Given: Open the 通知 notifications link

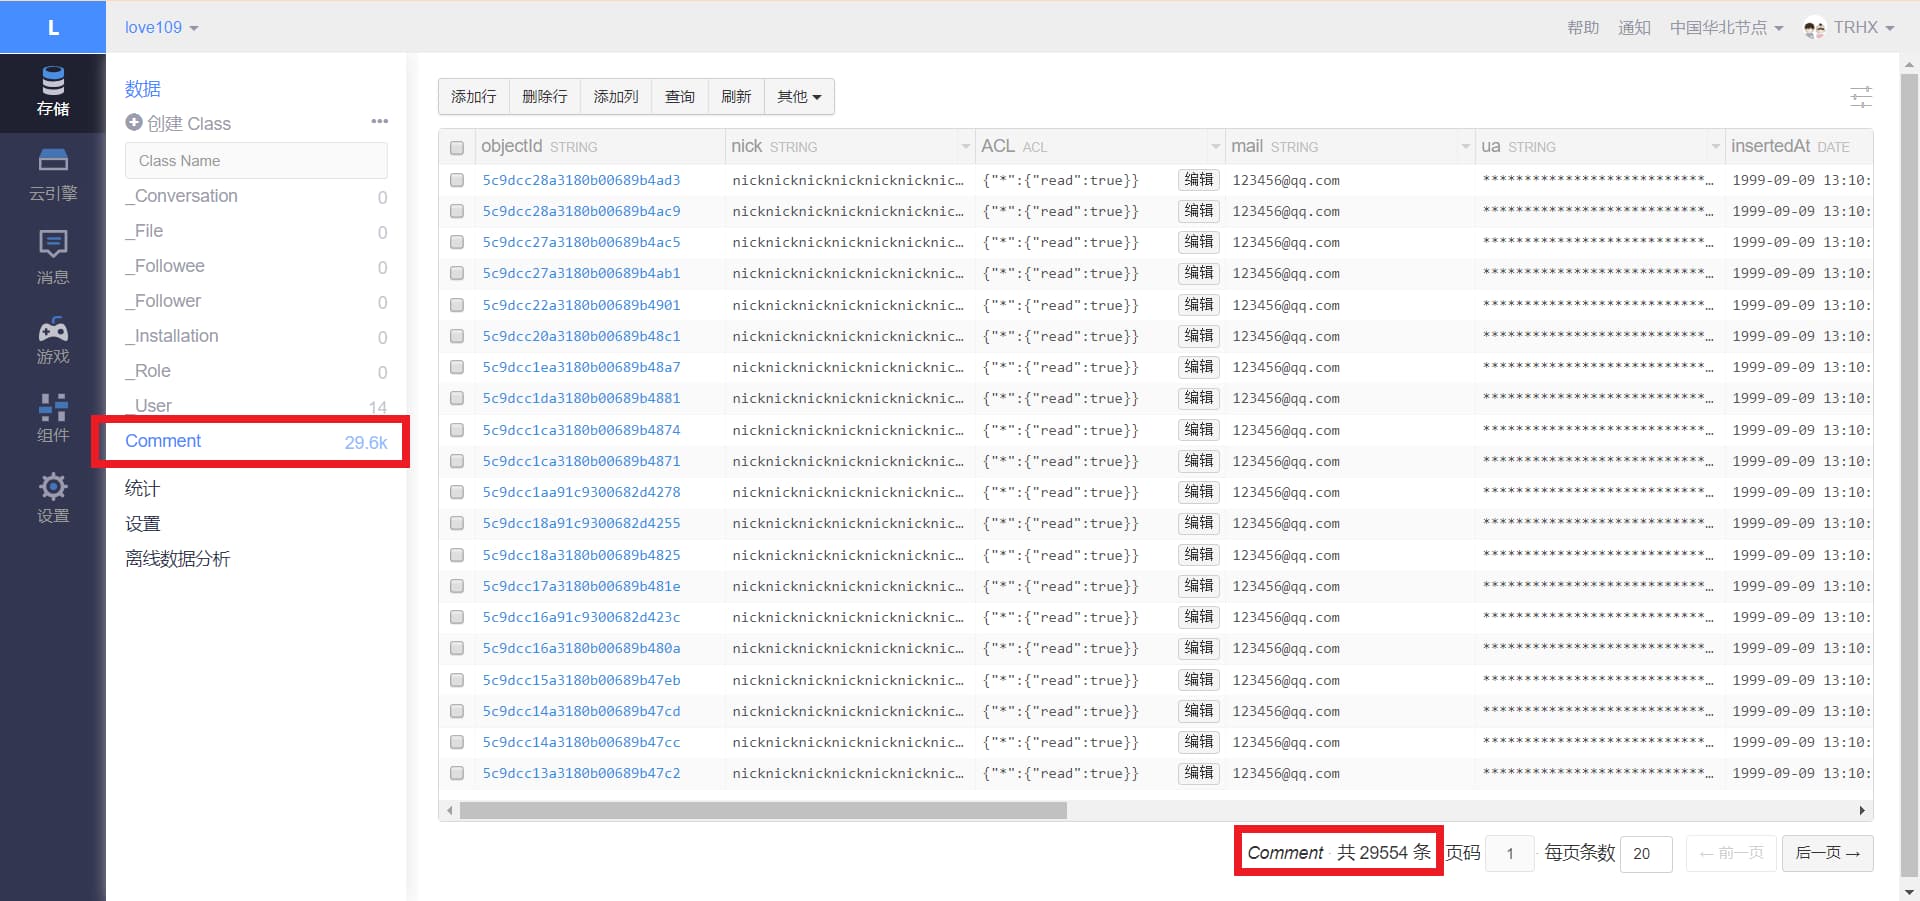Looking at the screenshot, I should pos(1634,28).
